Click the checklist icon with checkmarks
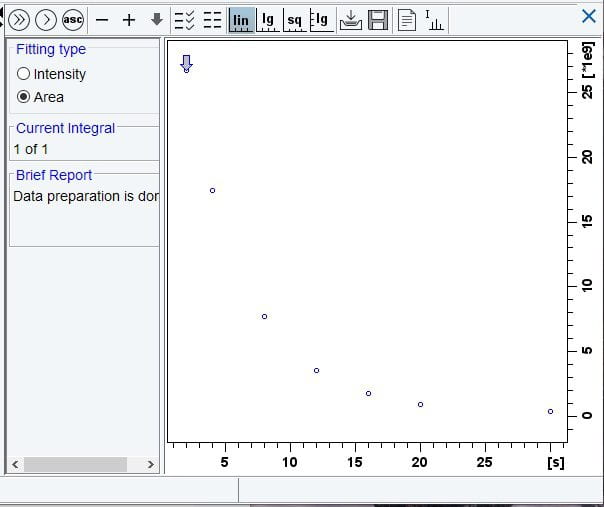604x507 pixels. tap(185, 20)
